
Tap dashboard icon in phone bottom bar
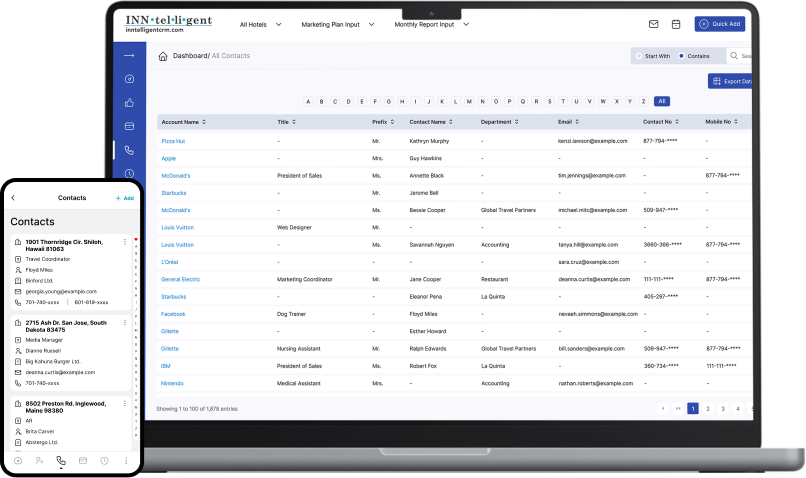pyautogui.click(x=18, y=461)
